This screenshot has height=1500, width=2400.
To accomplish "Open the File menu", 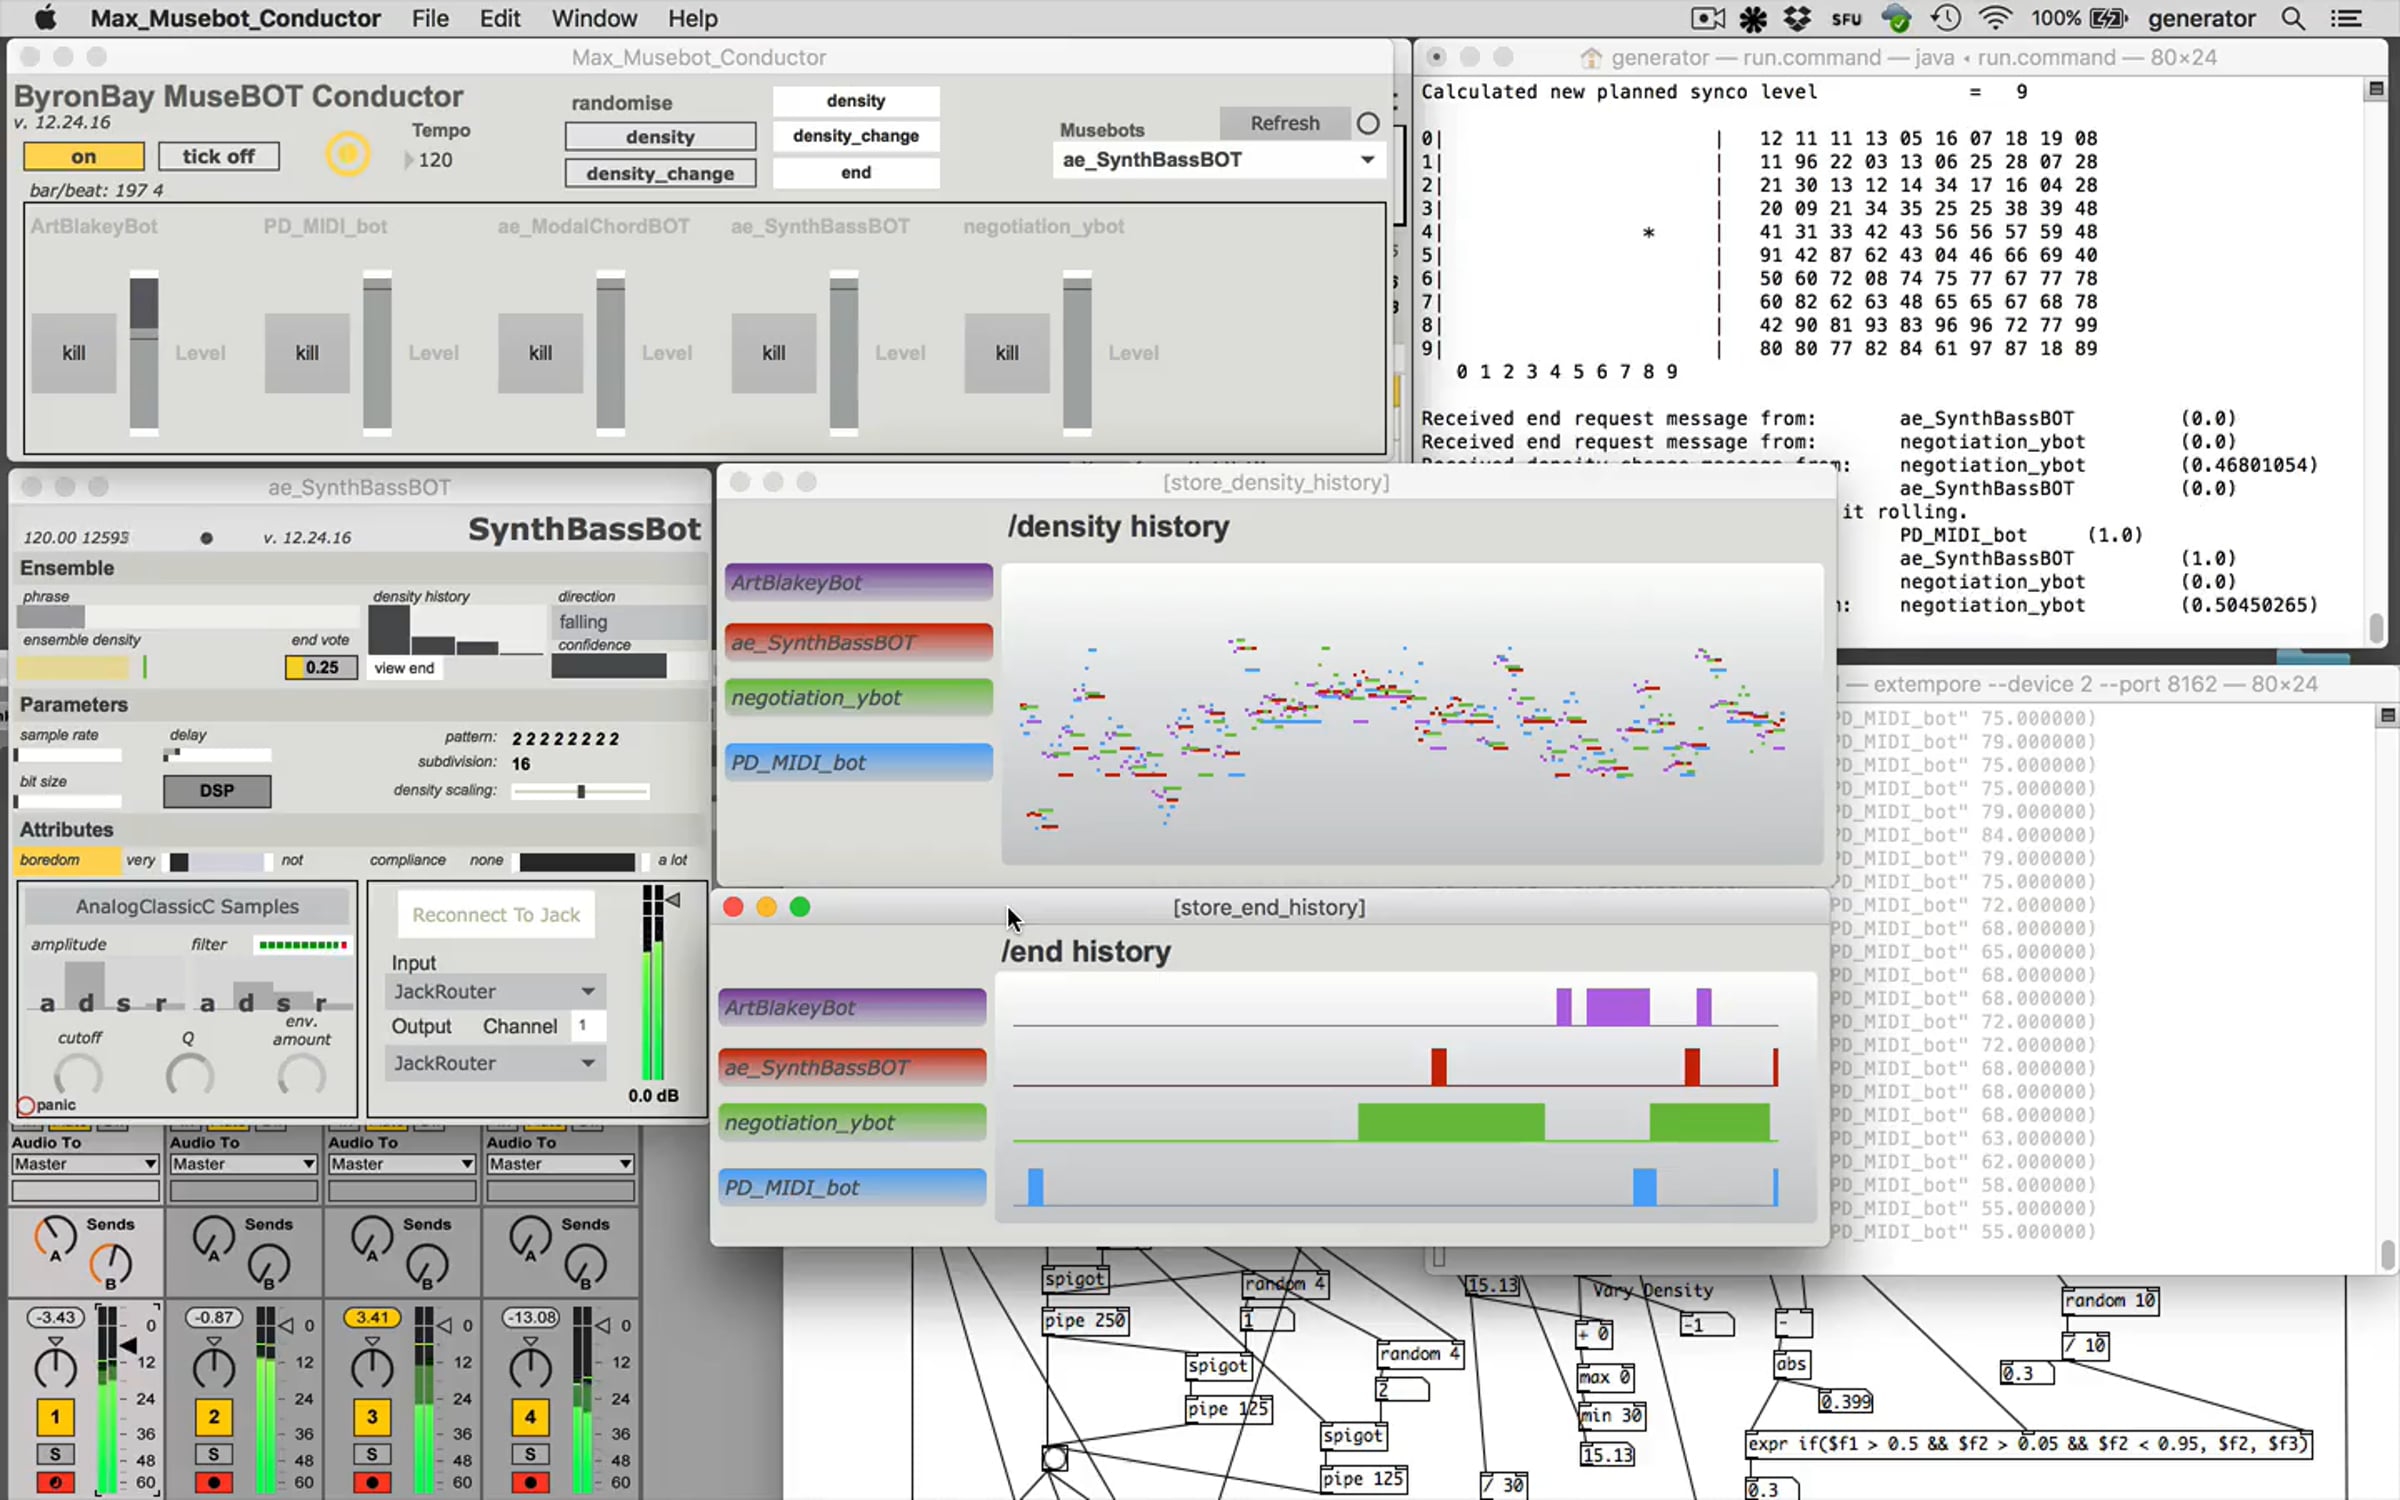I will (430, 18).
